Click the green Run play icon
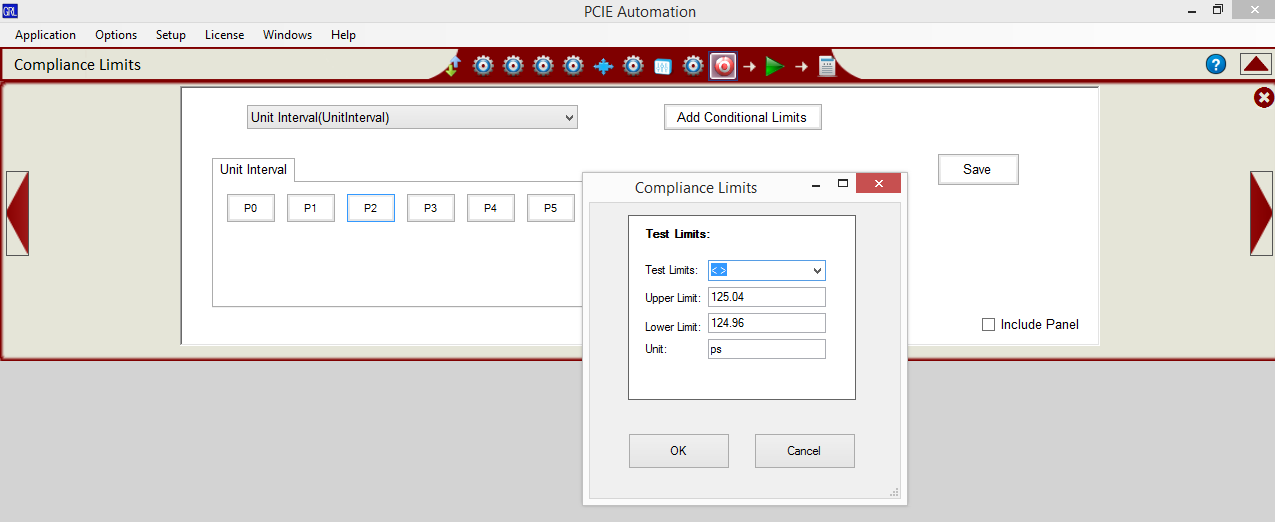Image resolution: width=1278 pixels, height=522 pixels. point(774,66)
